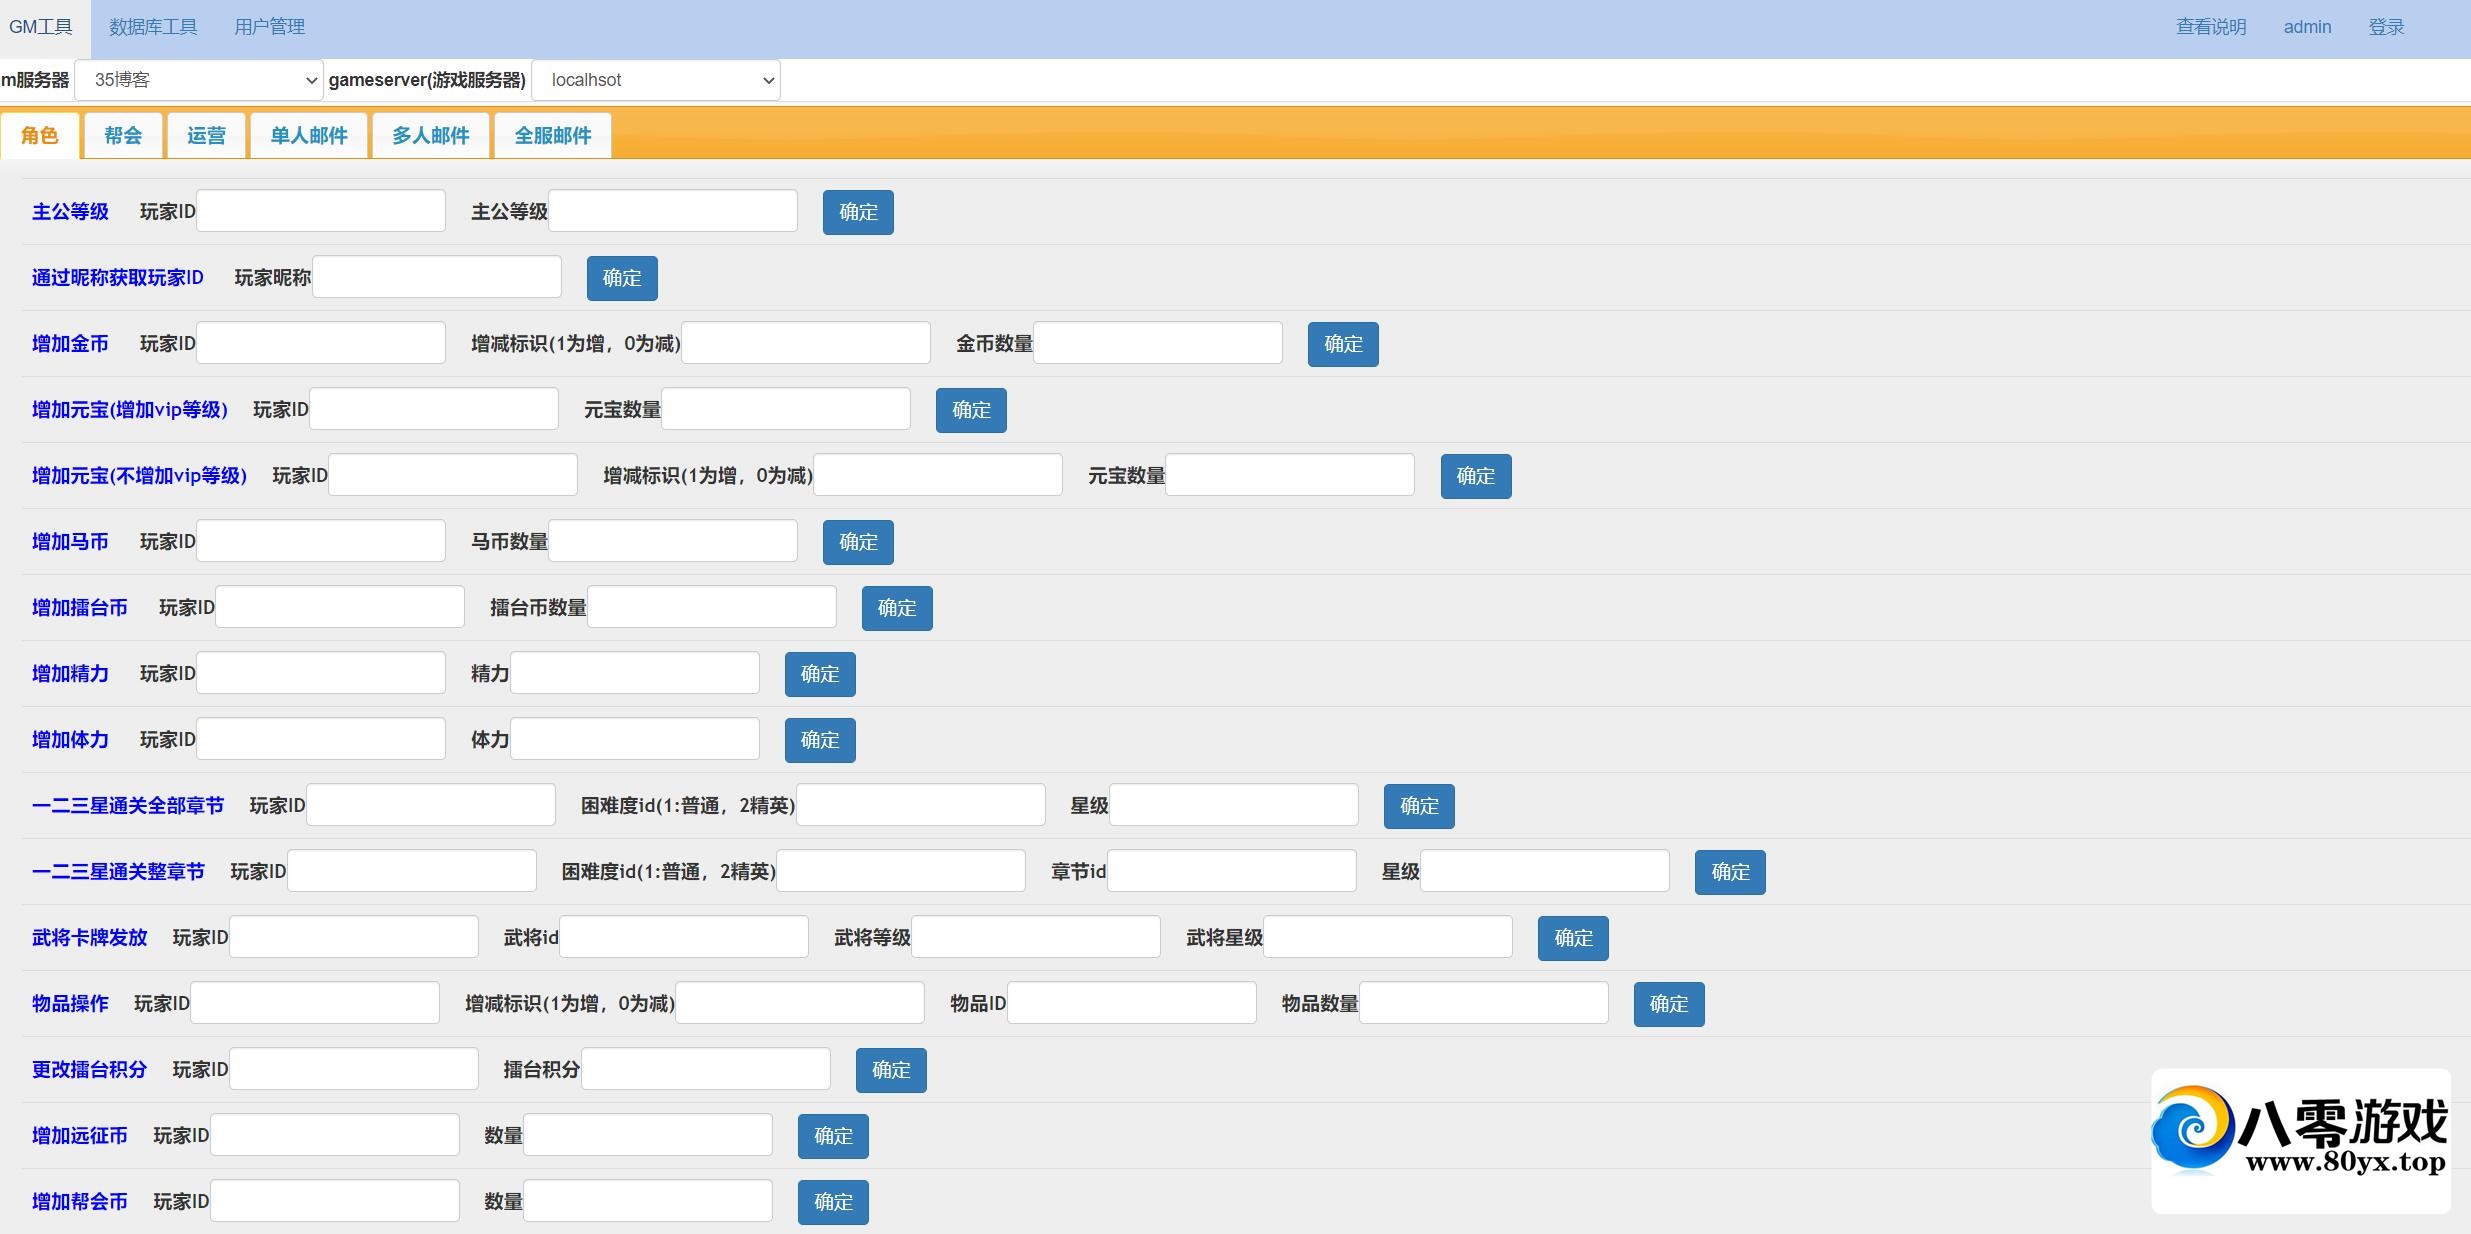The width and height of the screenshot is (2471, 1234).
Task: Open the 数据库工具 top menu
Action: tap(153, 27)
